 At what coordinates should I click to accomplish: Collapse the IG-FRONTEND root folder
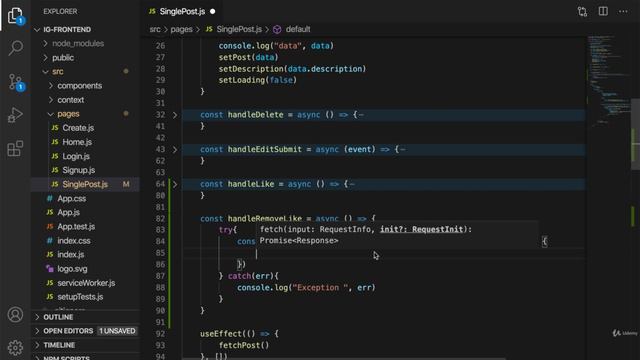(x=67, y=29)
